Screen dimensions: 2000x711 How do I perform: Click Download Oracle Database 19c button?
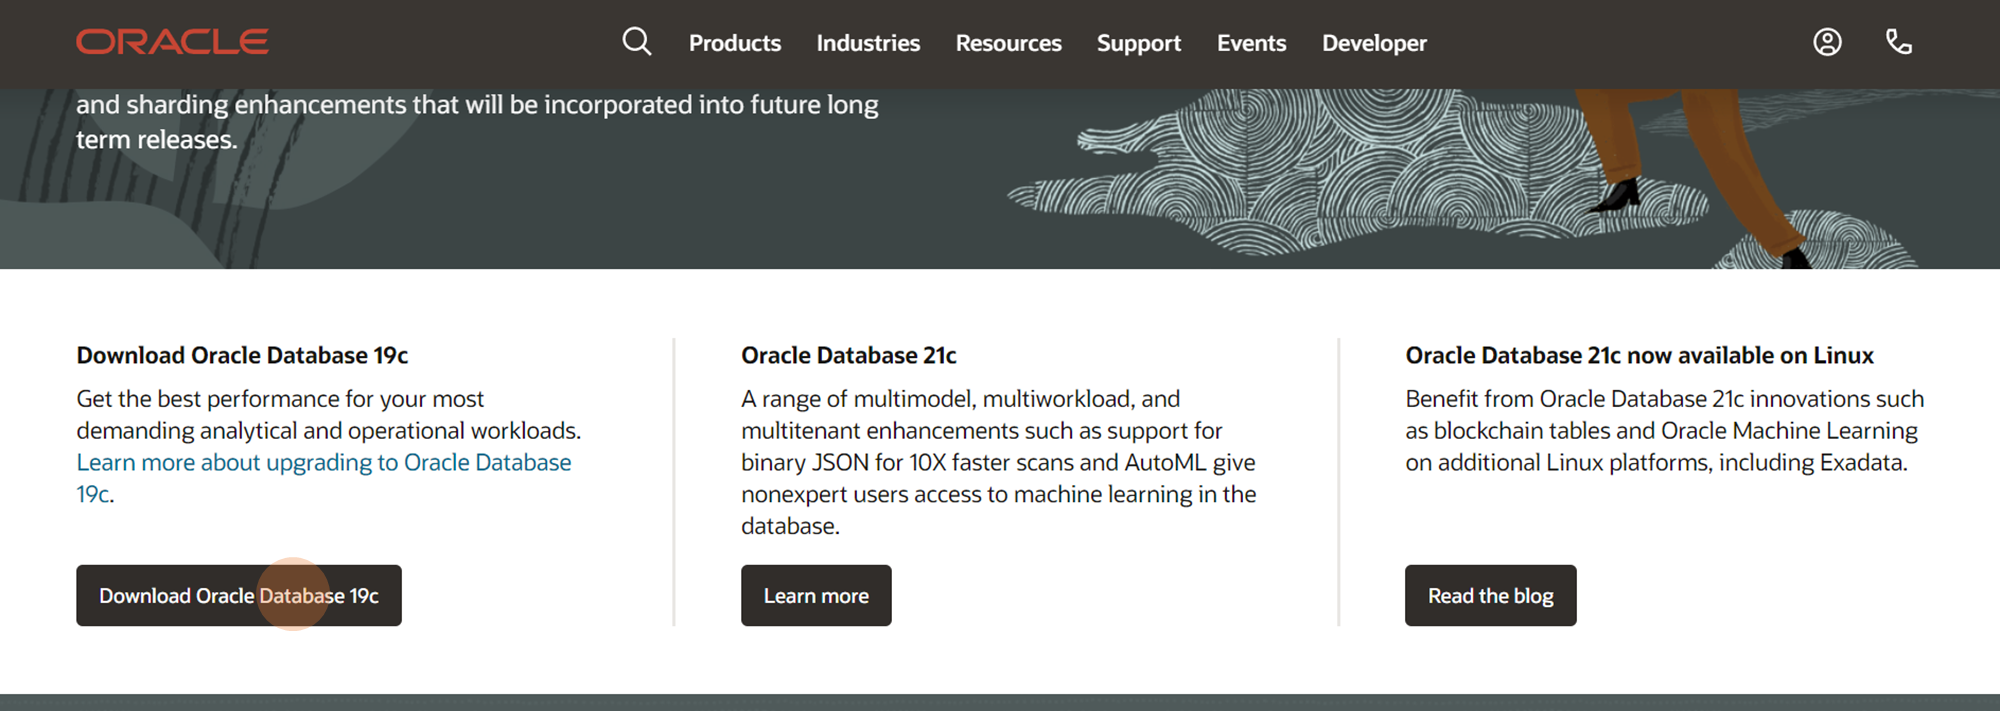[239, 596]
